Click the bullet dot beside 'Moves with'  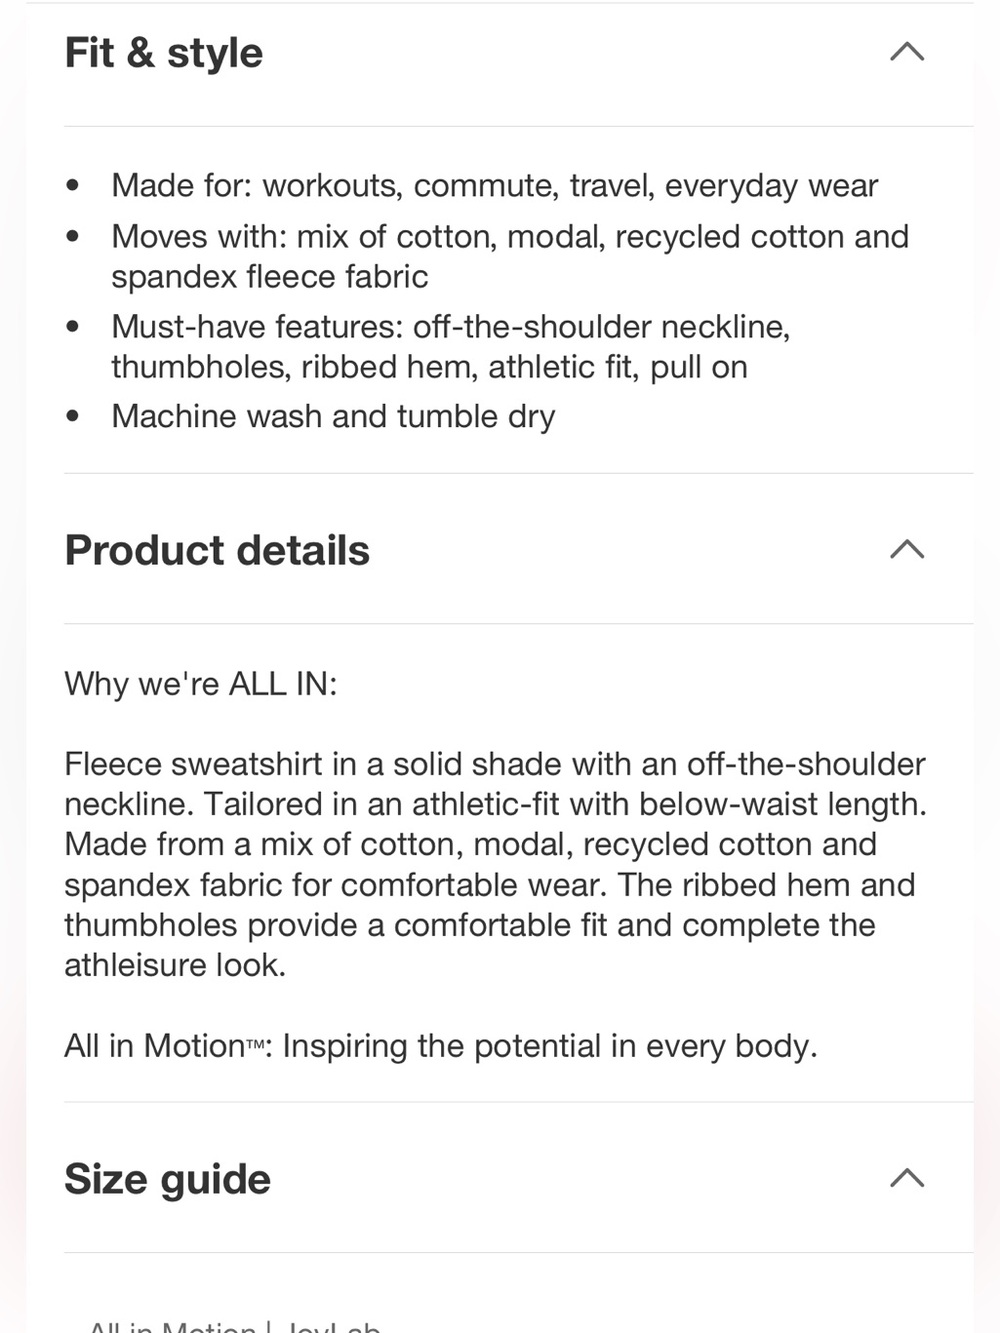coord(72,237)
